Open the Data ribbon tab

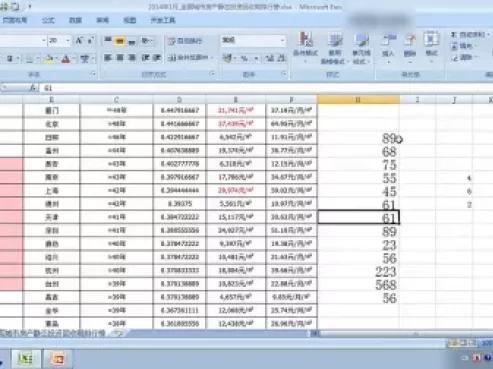tap(75, 20)
